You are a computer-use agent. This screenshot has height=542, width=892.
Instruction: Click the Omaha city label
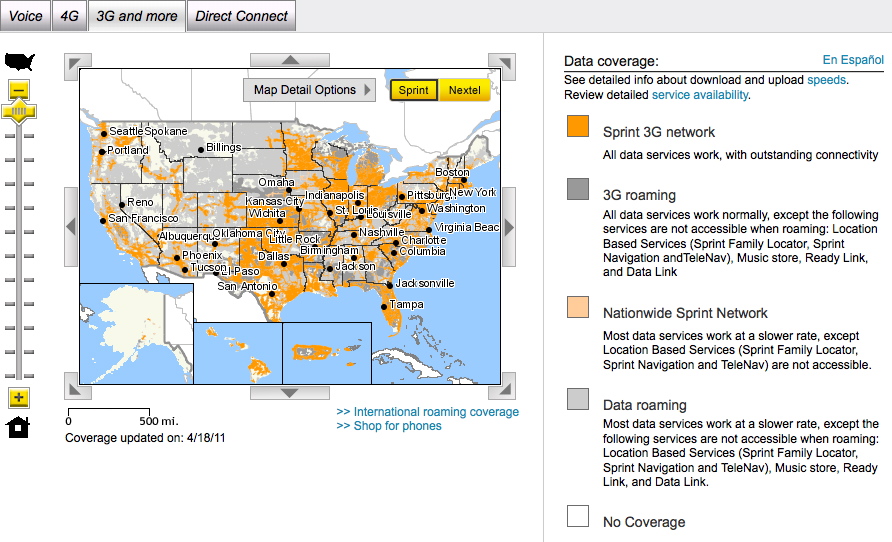(x=276, y=182)
